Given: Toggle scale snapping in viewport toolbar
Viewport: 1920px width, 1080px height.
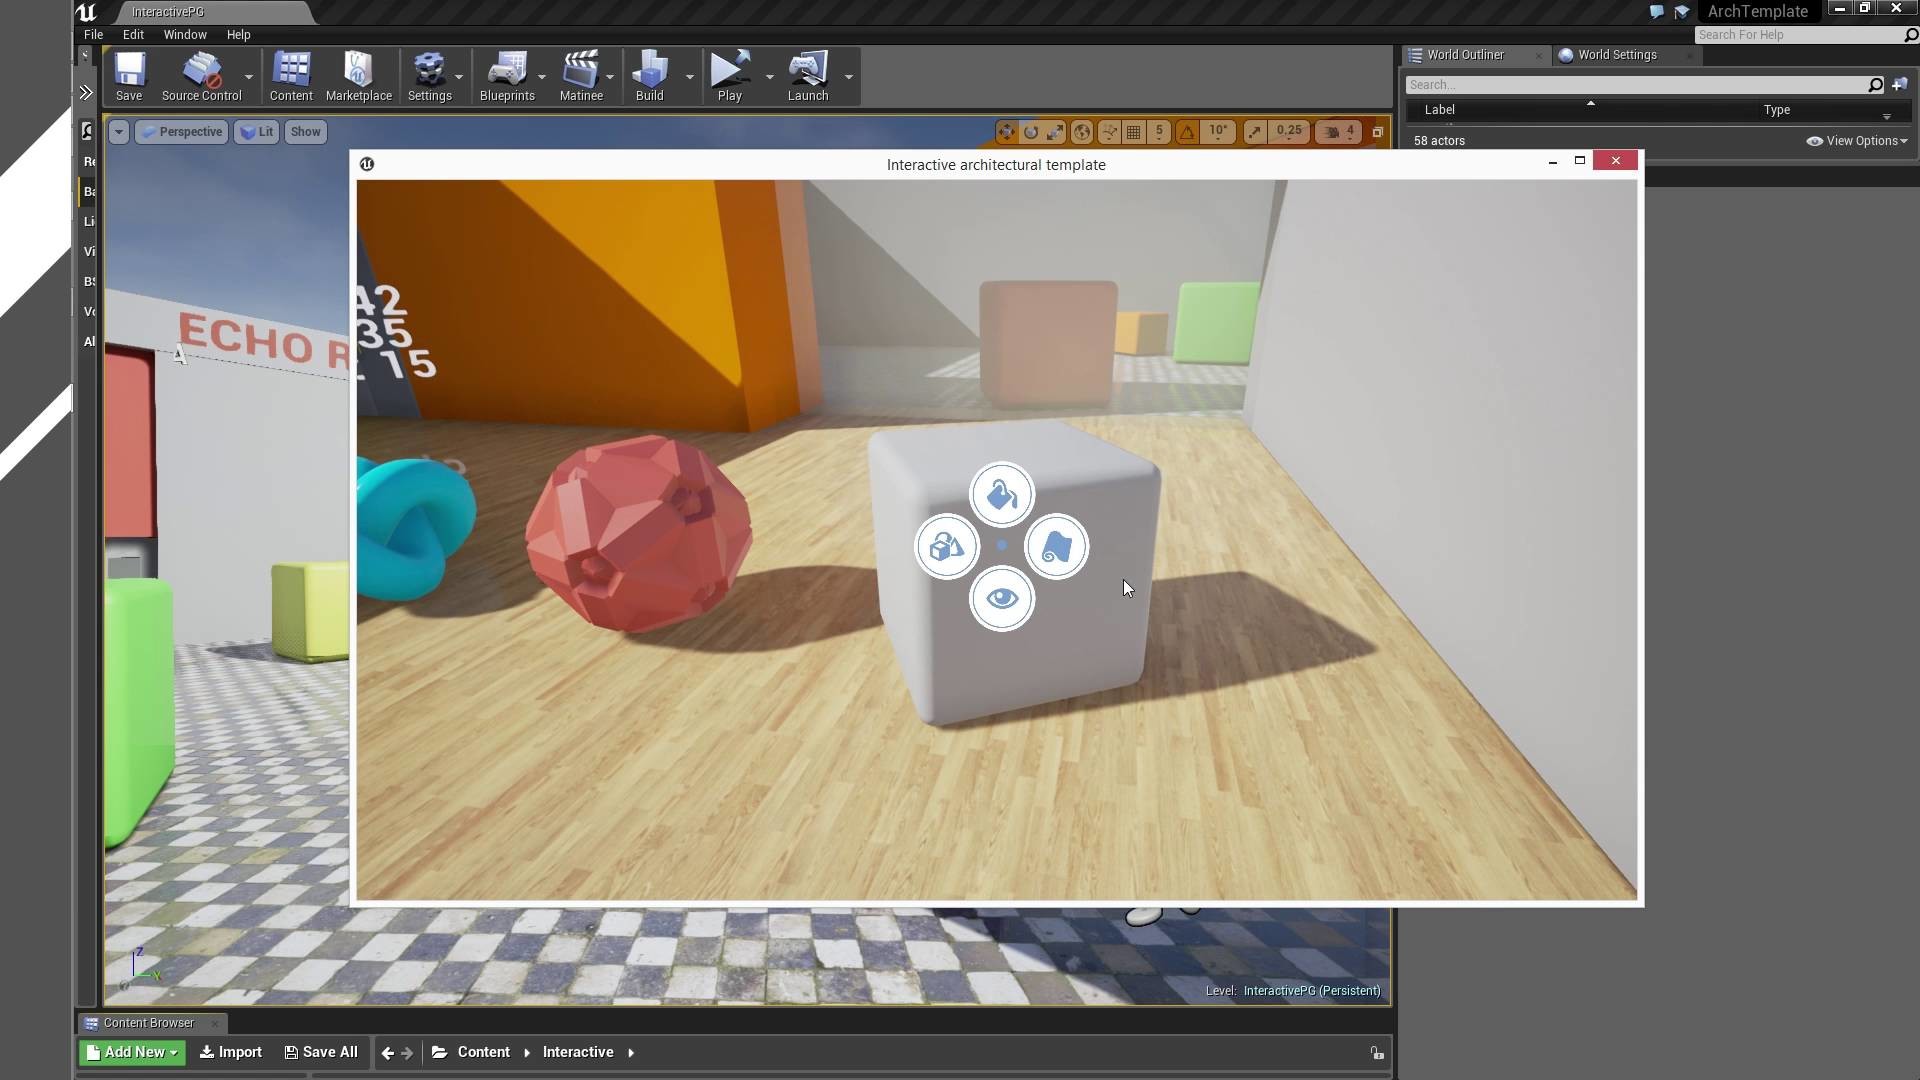Looking at the screenshot, I should tap(1255, 132).
